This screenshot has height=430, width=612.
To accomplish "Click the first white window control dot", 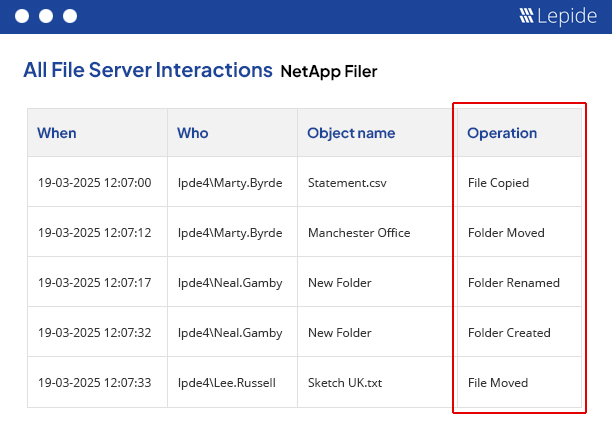I will click(x=22, y=16).
